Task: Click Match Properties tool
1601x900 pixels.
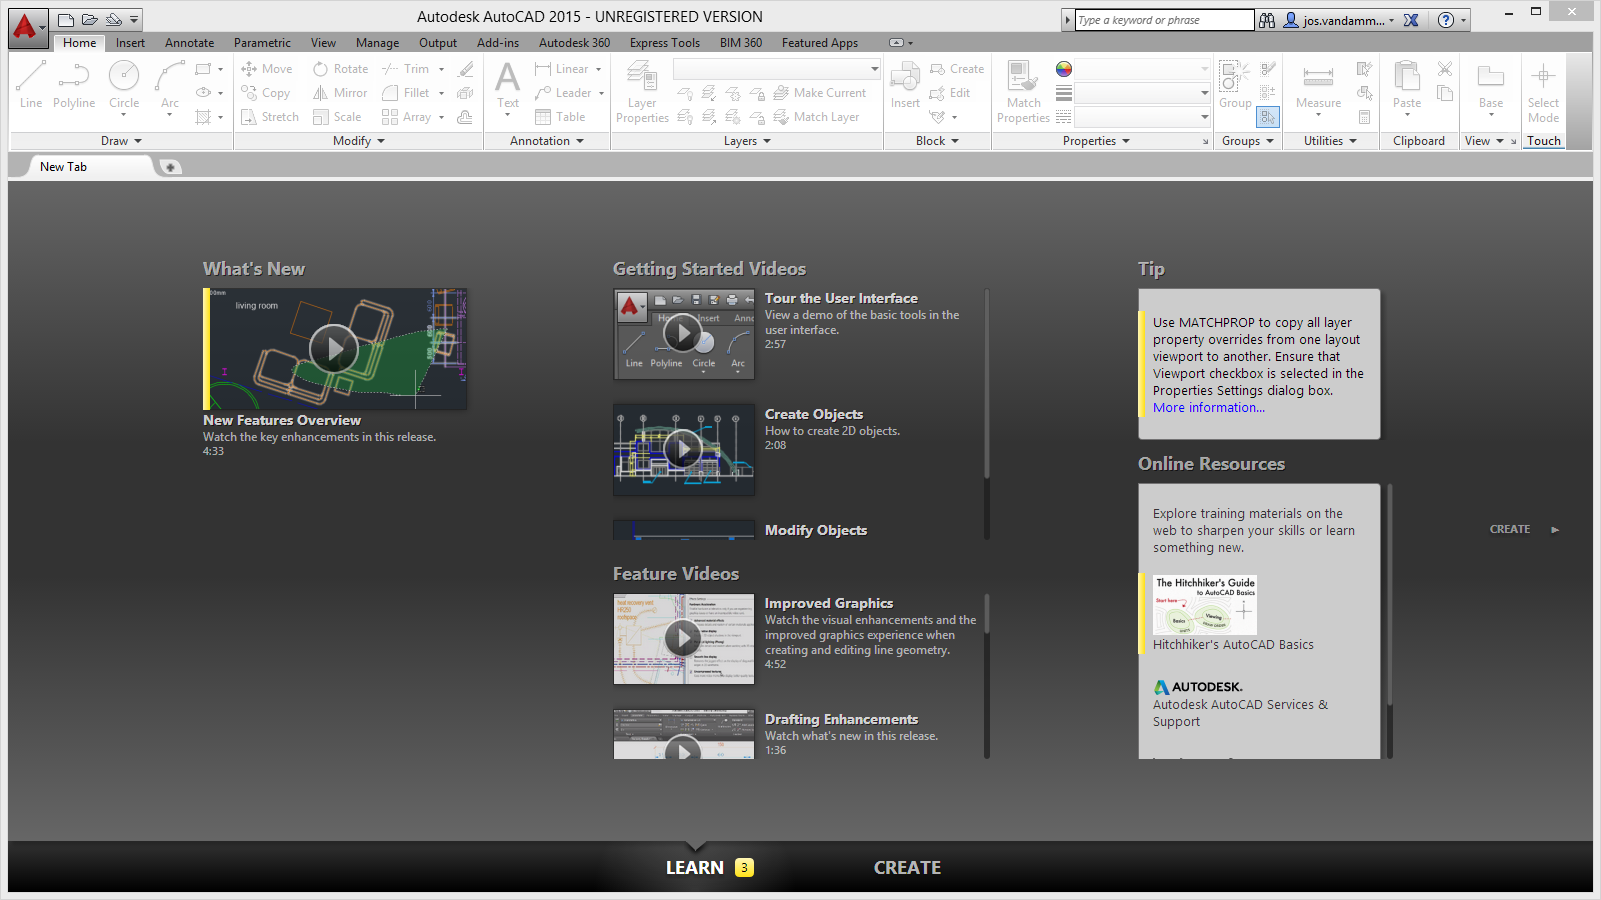Action: tap(1023, 91)
